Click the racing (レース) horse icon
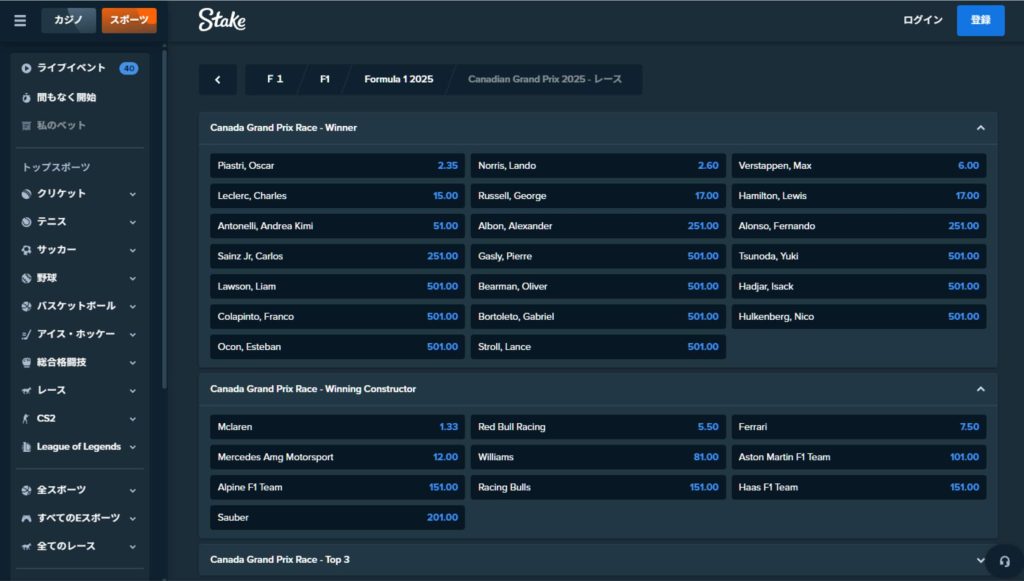 [x=26, y=390]
